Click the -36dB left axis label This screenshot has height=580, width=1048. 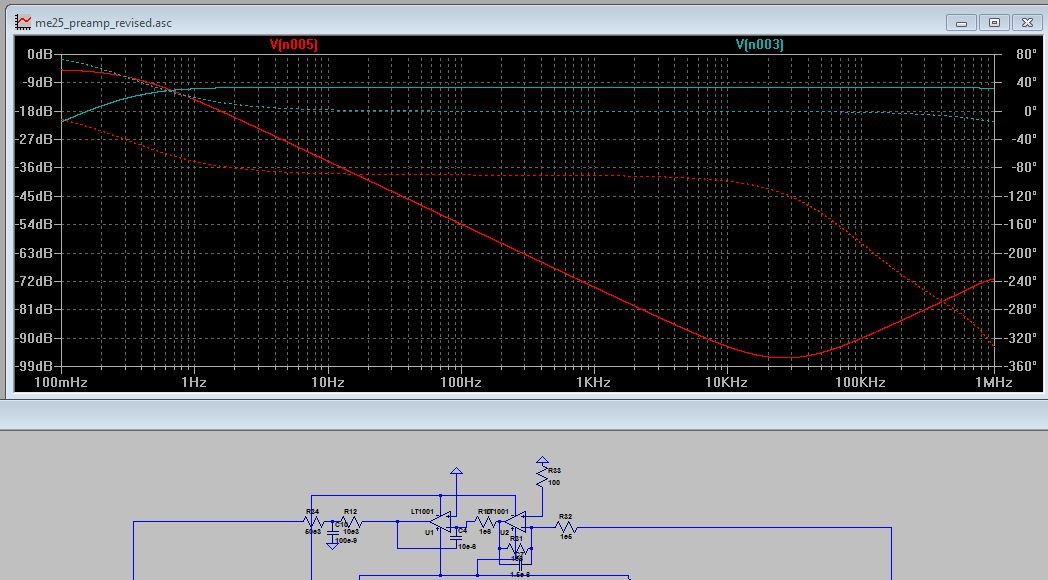click(33, 167)
